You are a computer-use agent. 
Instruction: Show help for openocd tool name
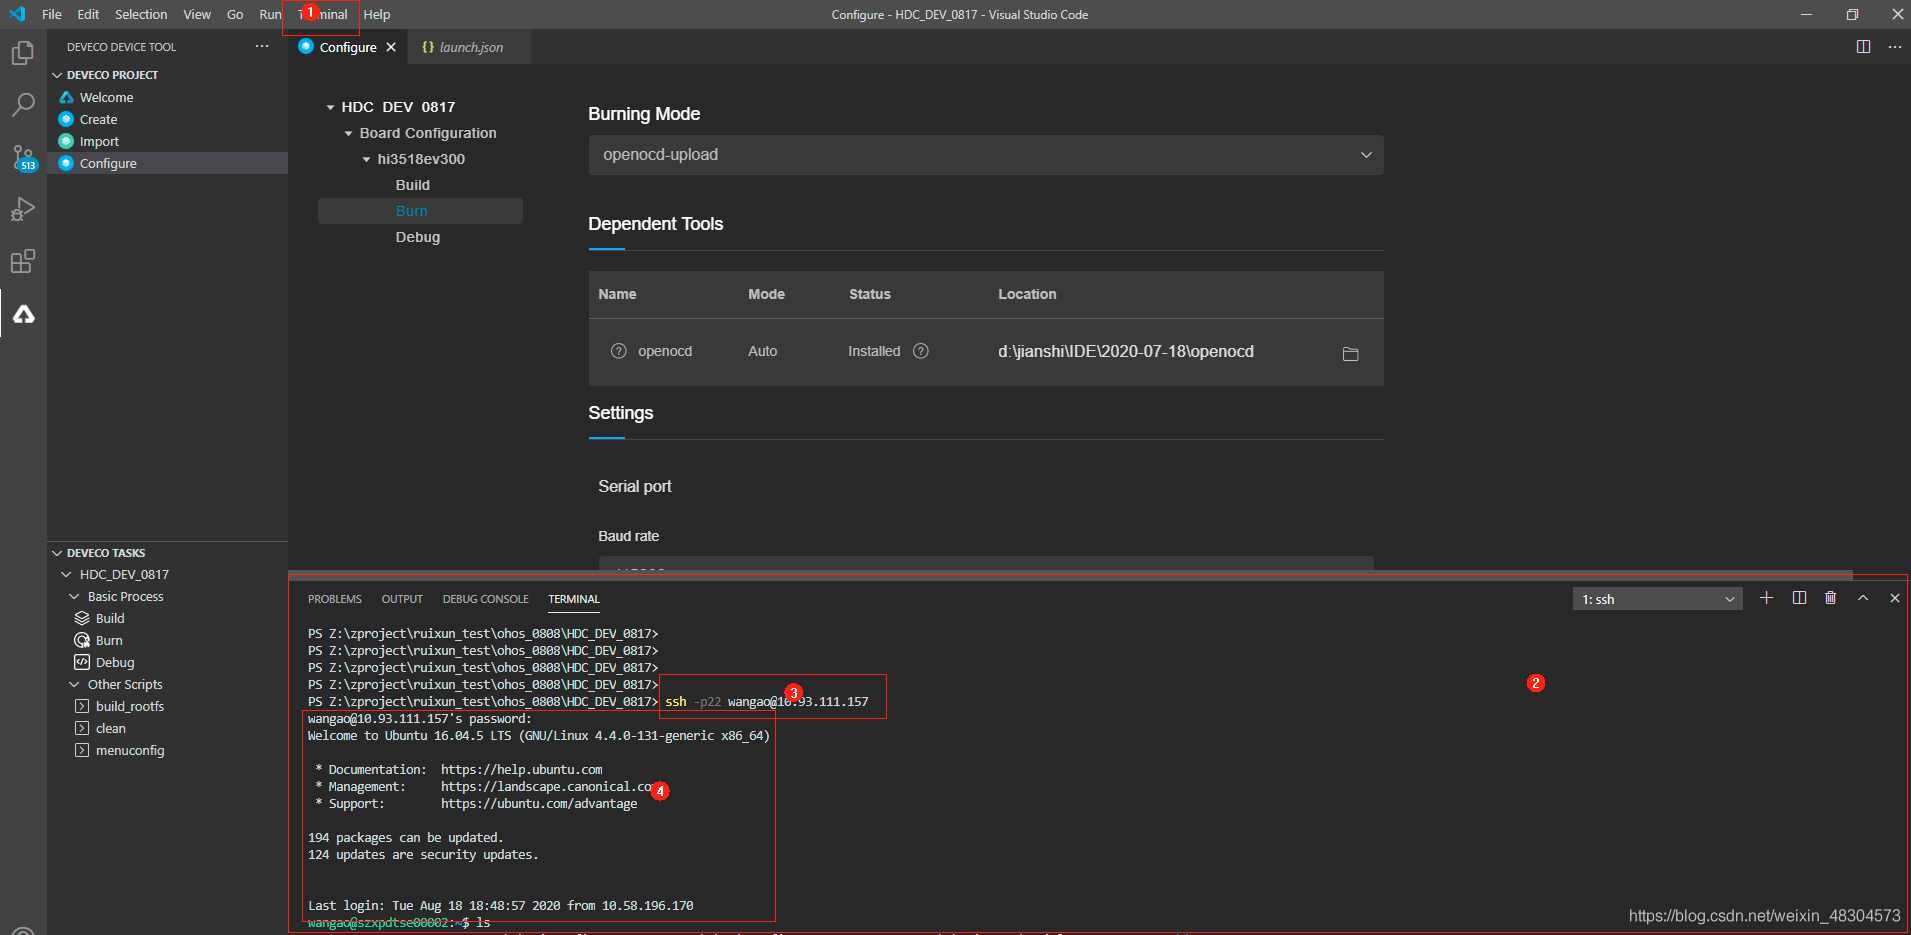pyautogui.click(x=618, y=351)
